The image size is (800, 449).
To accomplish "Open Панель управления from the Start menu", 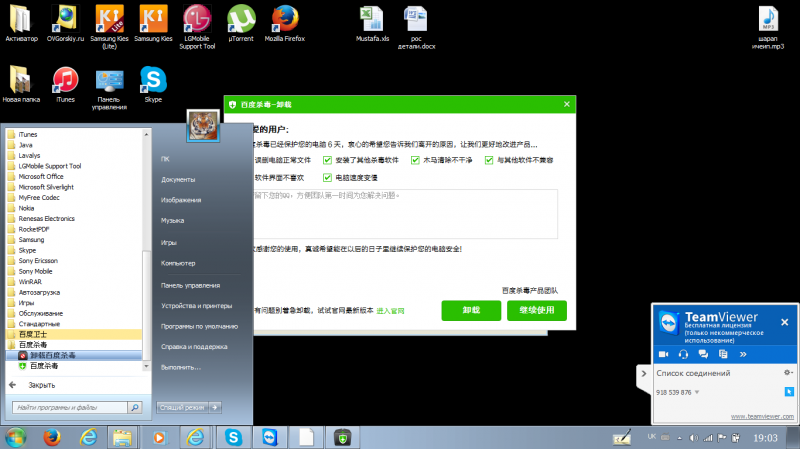I will 185,285.
